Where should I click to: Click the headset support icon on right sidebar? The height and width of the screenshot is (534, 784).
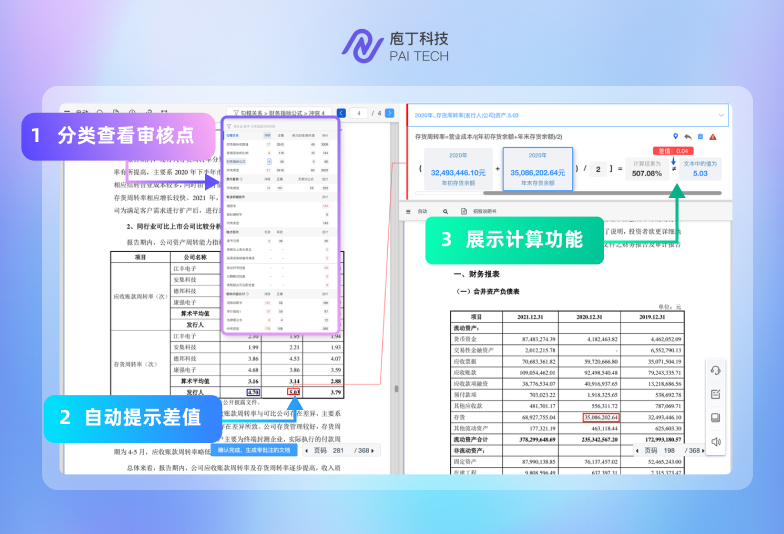716,370
